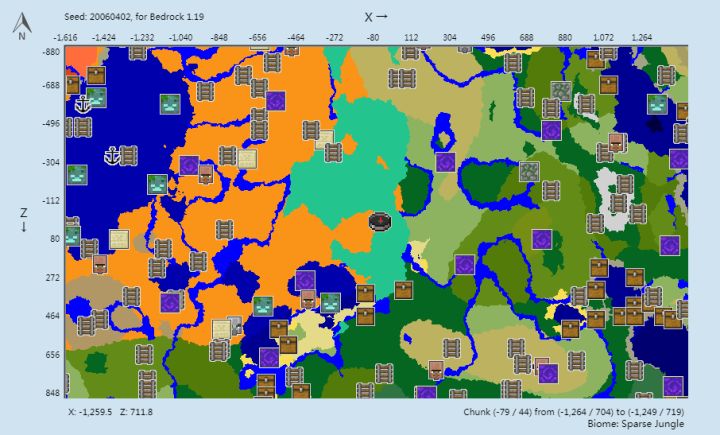Click the "Seed: 20060402, for Bedrock 1.19" text
Image resolution: width=720 pixels, height=435 pixels.
pos(134,17)
